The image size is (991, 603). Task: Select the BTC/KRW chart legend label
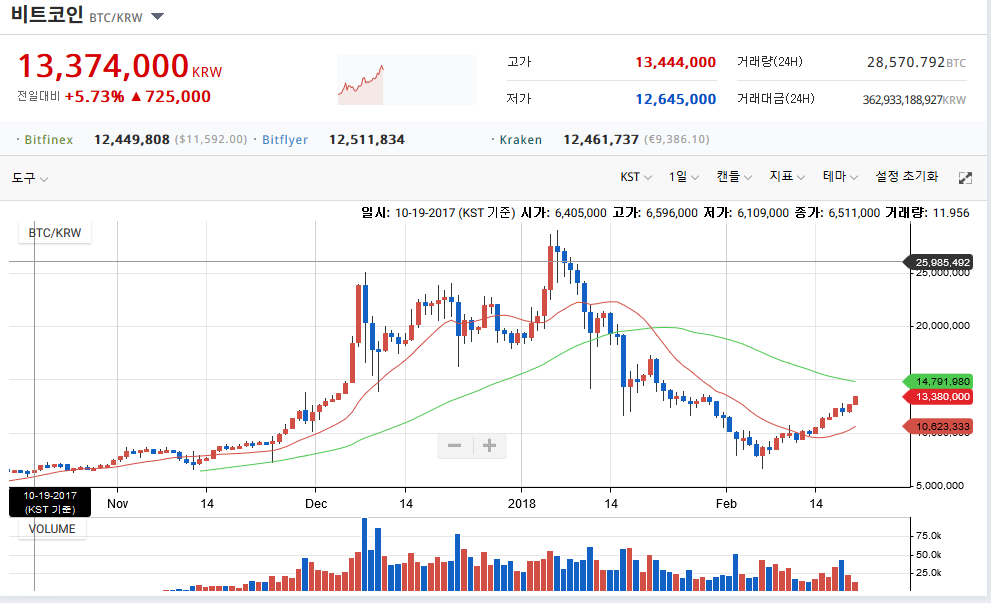click(55, 233)
